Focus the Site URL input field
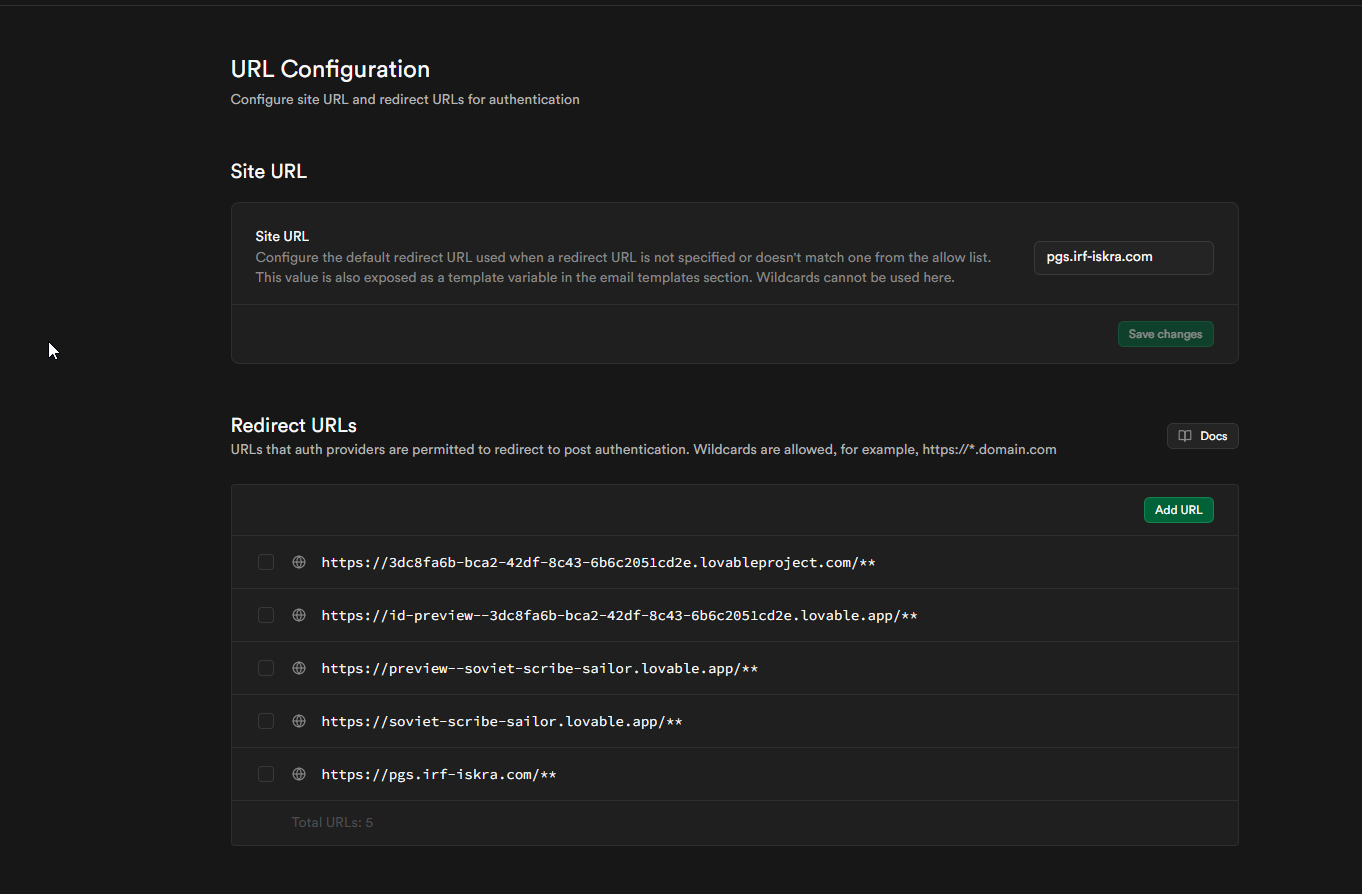Viewport: 1362px width, 894px height. 1123,257
